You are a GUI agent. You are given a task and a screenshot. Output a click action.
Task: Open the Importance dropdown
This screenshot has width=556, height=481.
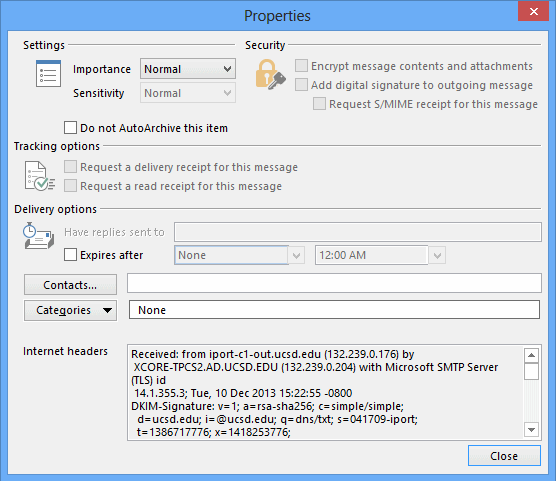pos(188,69)
